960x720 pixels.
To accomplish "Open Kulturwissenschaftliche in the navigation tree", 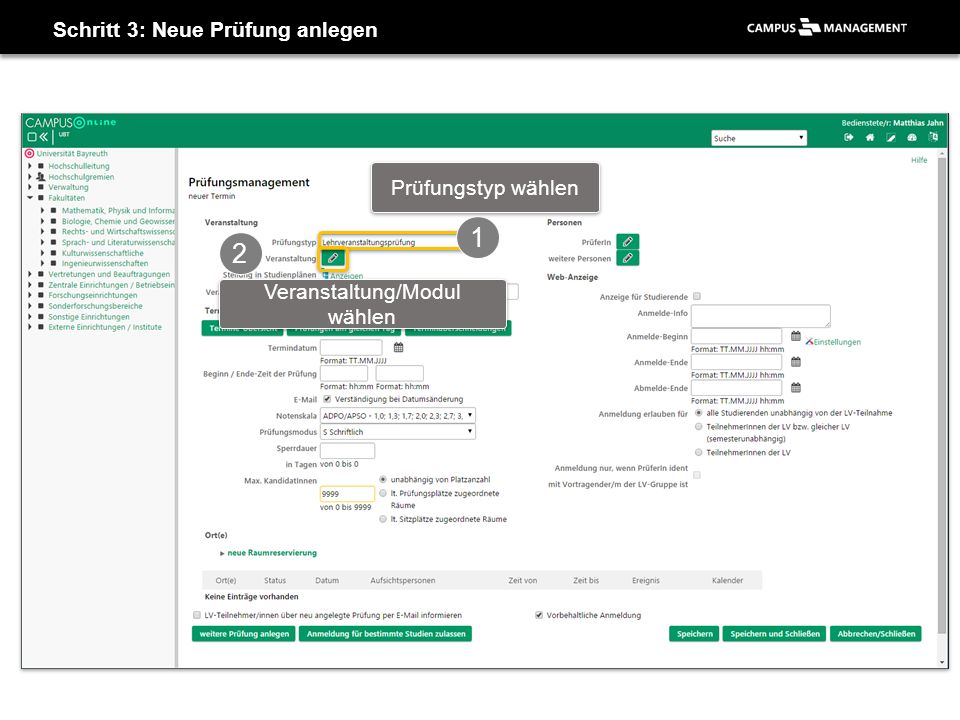I will tap(103, 253).
